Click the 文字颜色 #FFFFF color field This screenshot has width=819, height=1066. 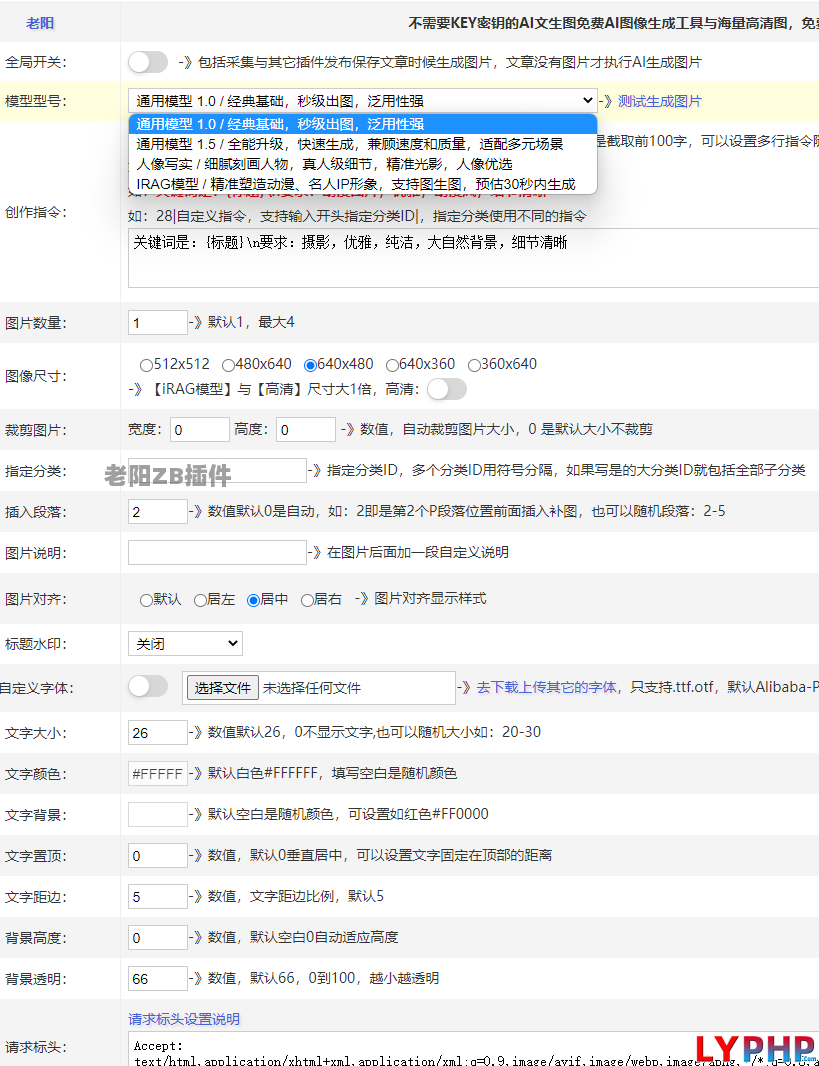coord(158,774)
